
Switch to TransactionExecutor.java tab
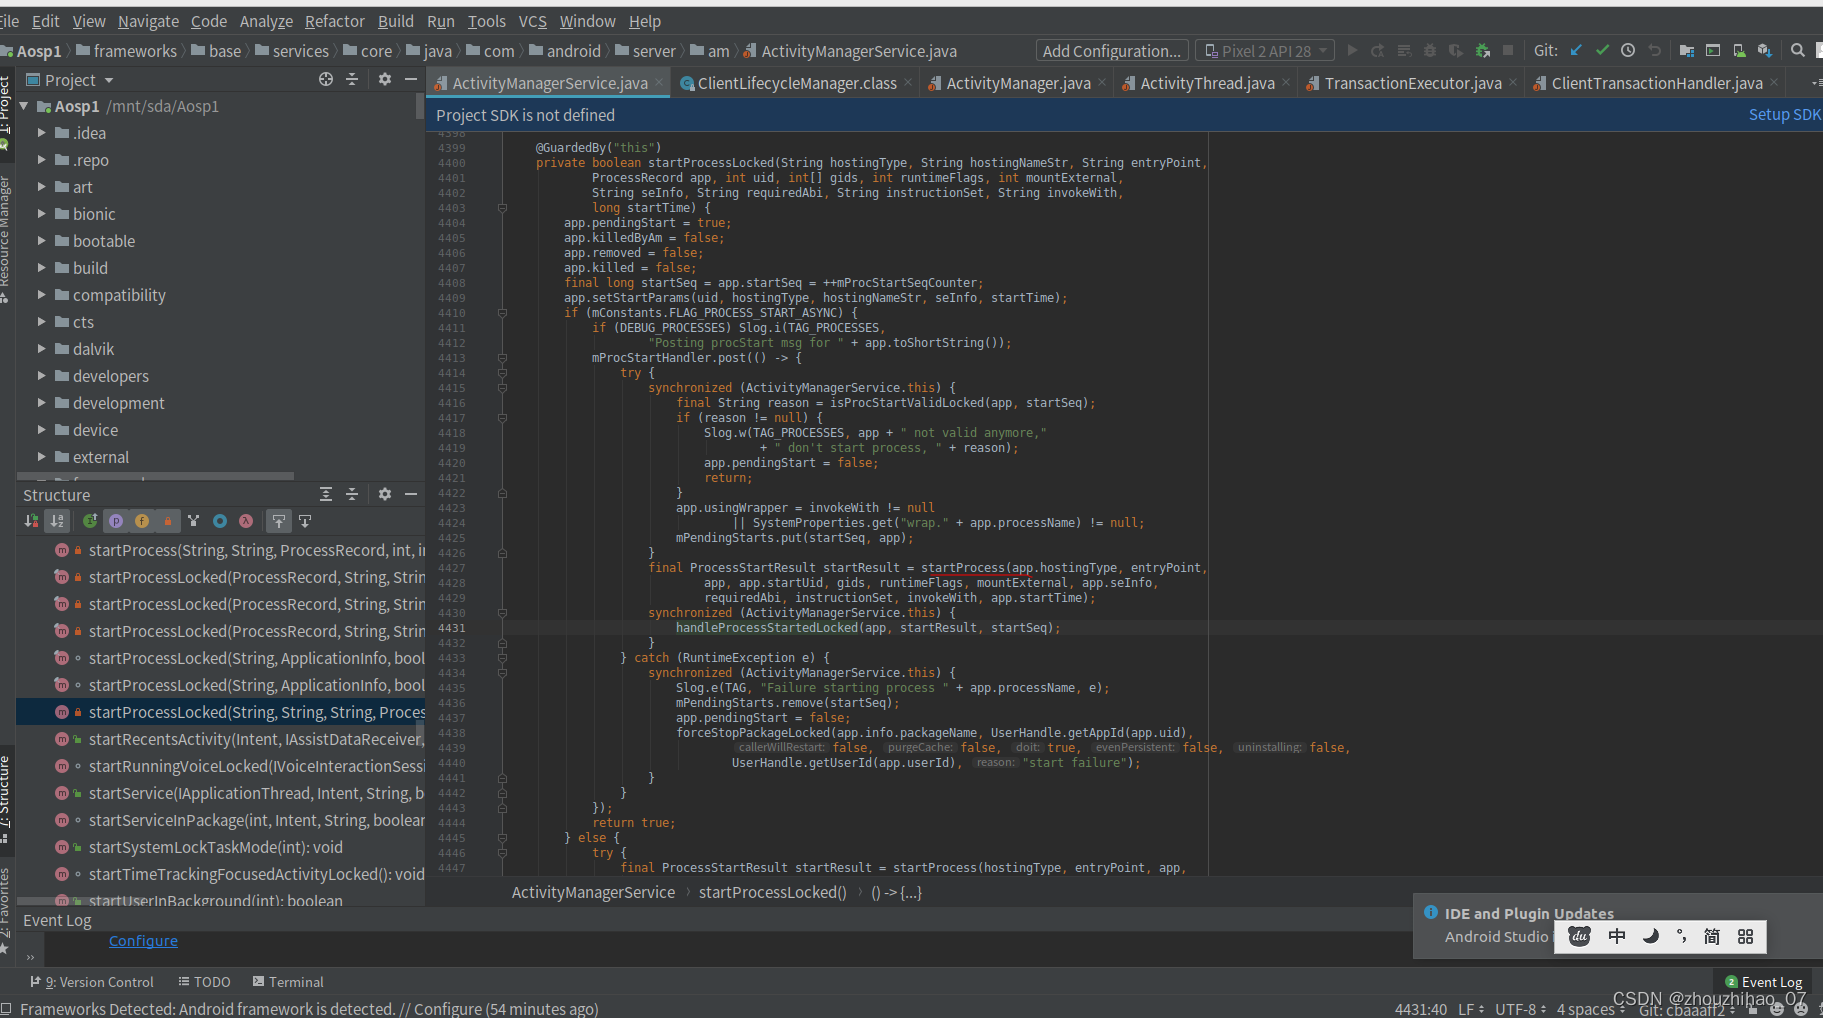(1412, 83)
